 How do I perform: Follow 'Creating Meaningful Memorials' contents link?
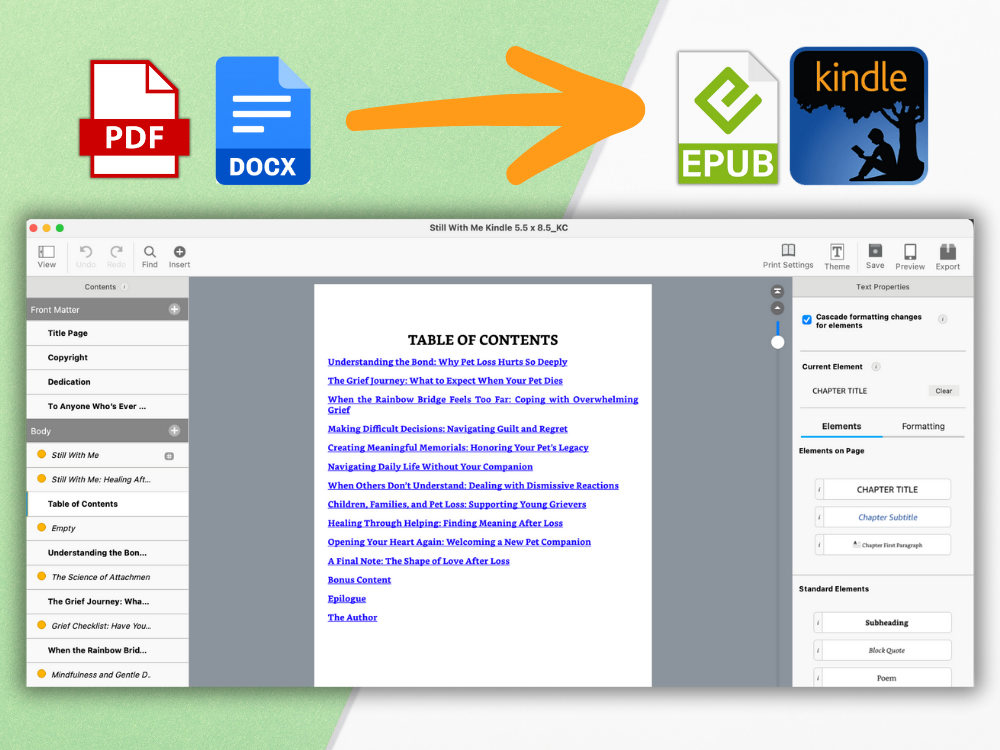[x=458, y=448]
